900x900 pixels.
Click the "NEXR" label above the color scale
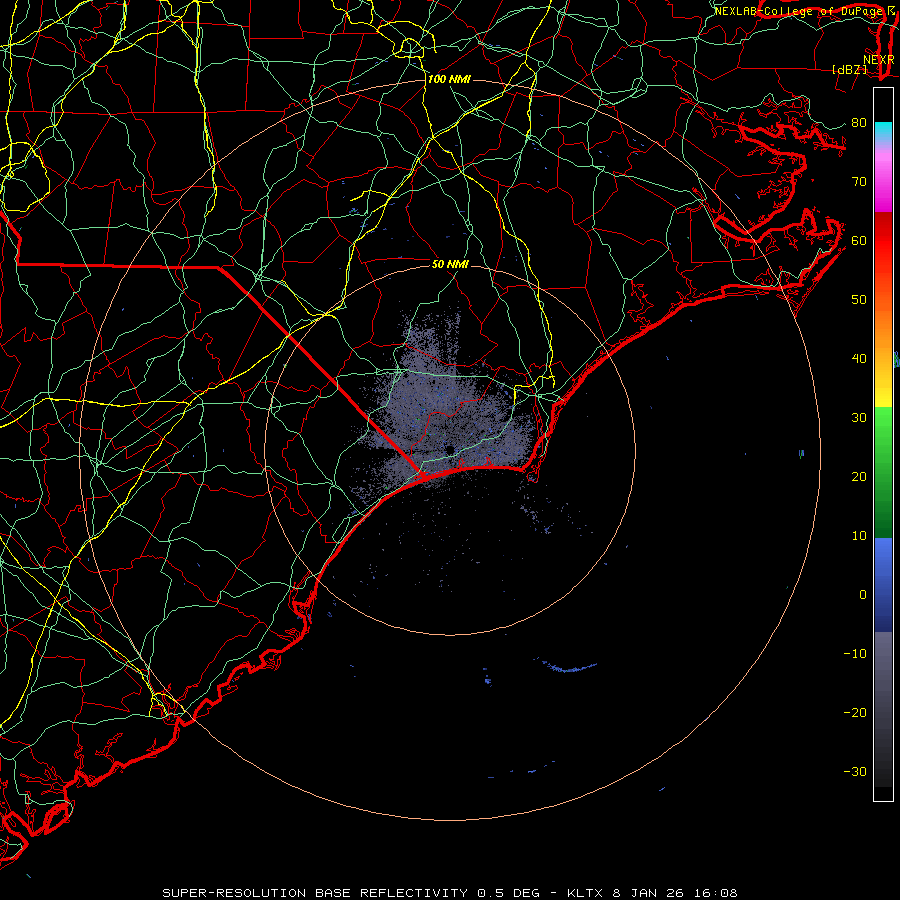click(x=879, y=60)
